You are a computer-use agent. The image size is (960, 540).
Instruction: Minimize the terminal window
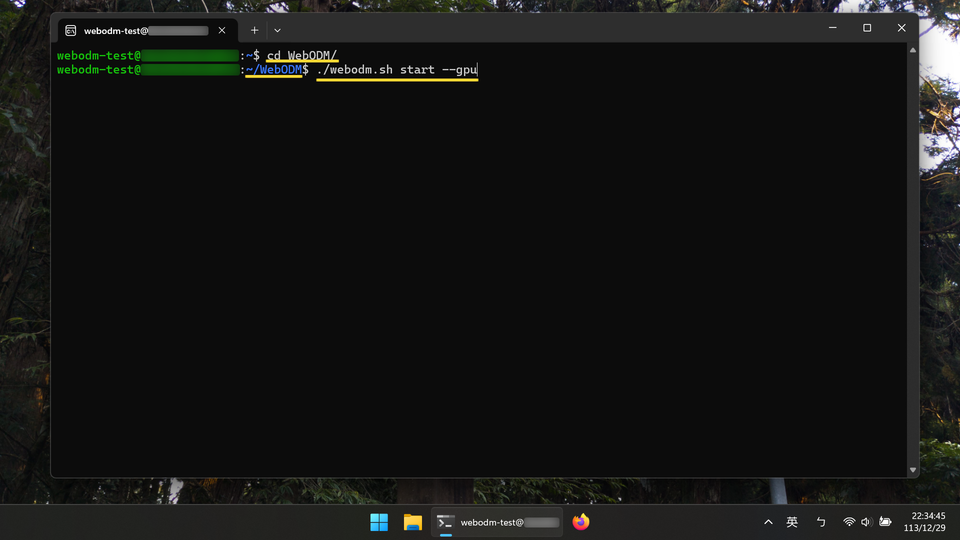(833, 28)
